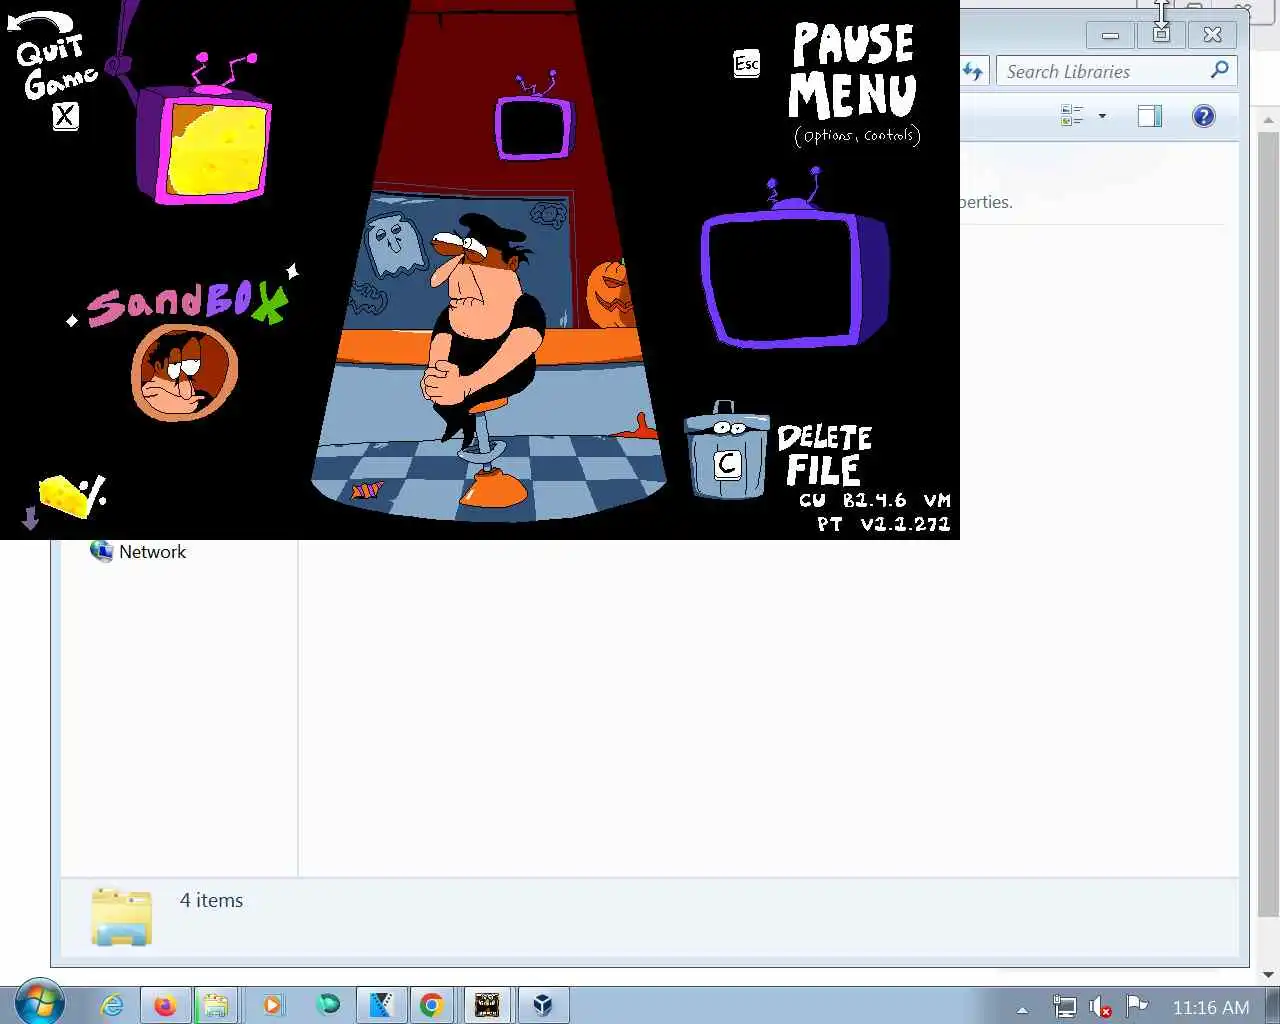Toggle the Explorer preview pane icon
Screen dimensions: 1280x1024
1150,116
